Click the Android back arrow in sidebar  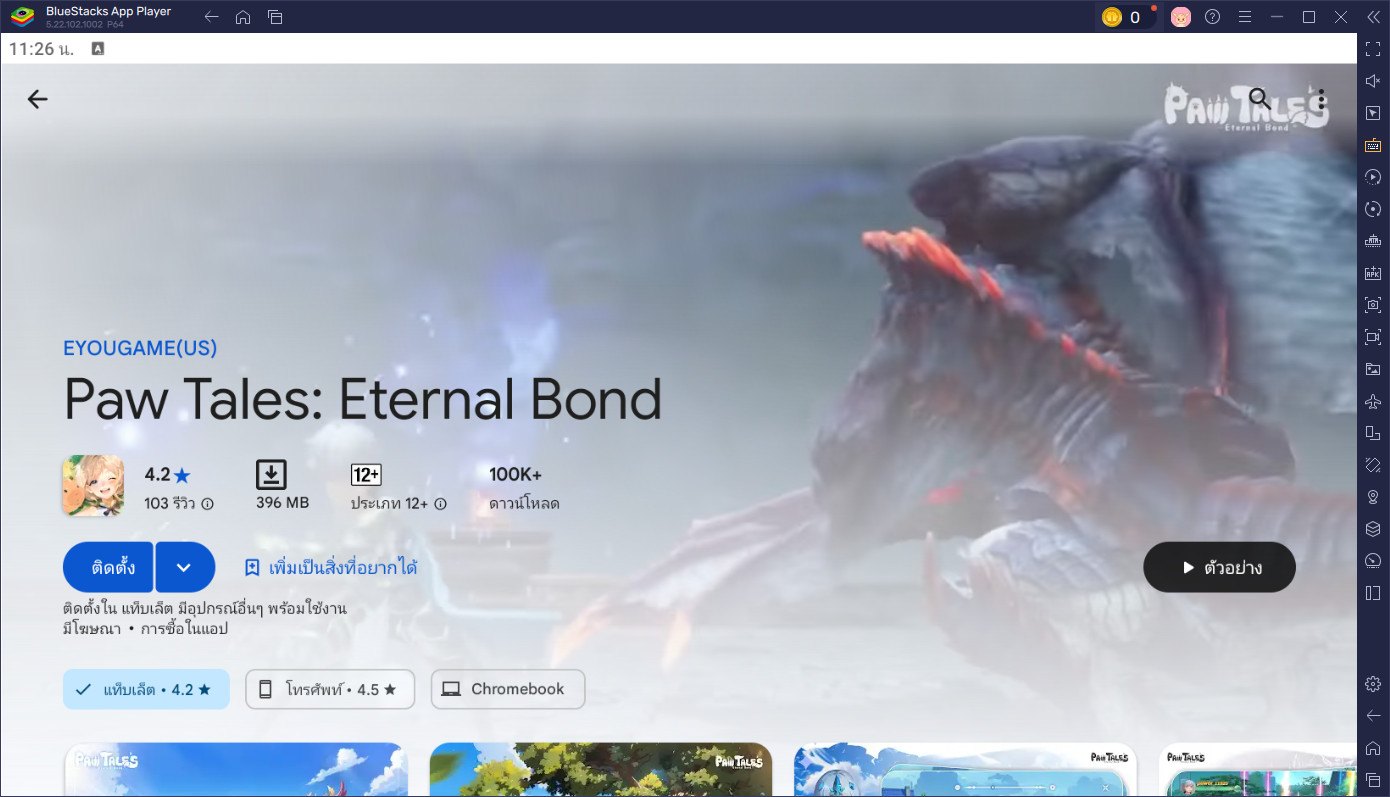(1373, 716)
